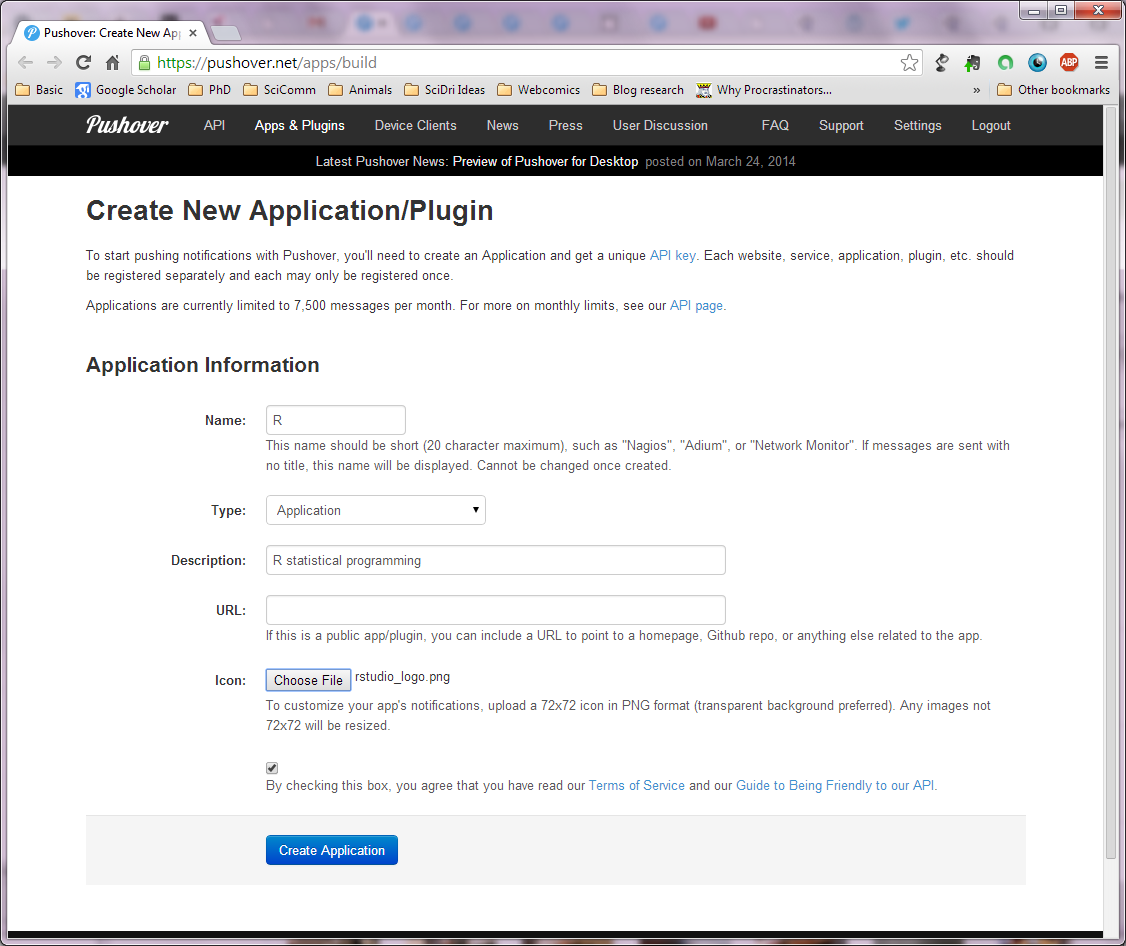Open the Other bookmarks folder
Viewport: 1126px width, 946px height.
click(1053, 90)
